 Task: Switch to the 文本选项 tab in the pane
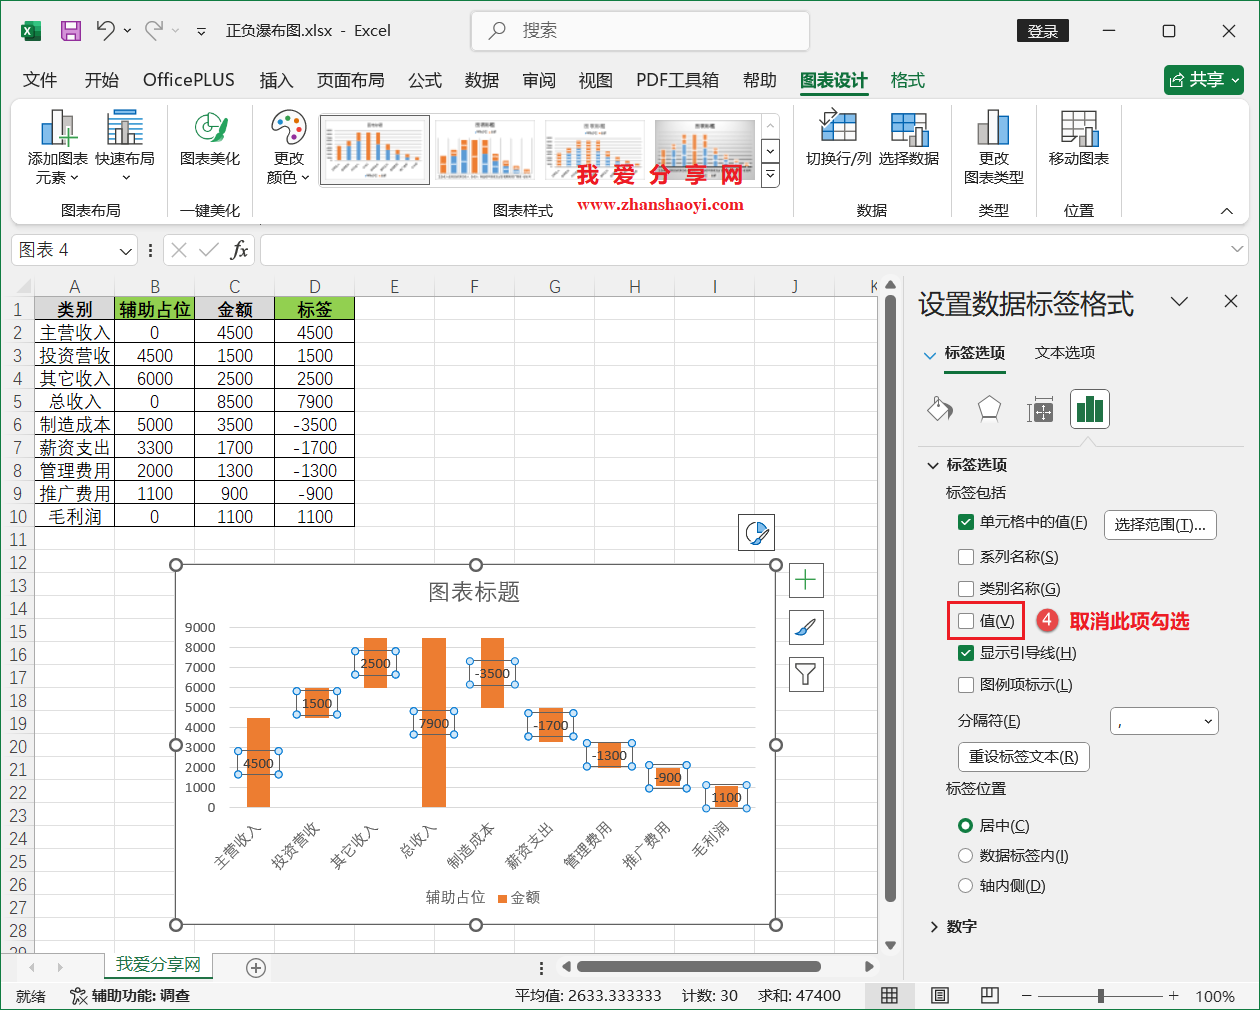tap(1064, 353)
